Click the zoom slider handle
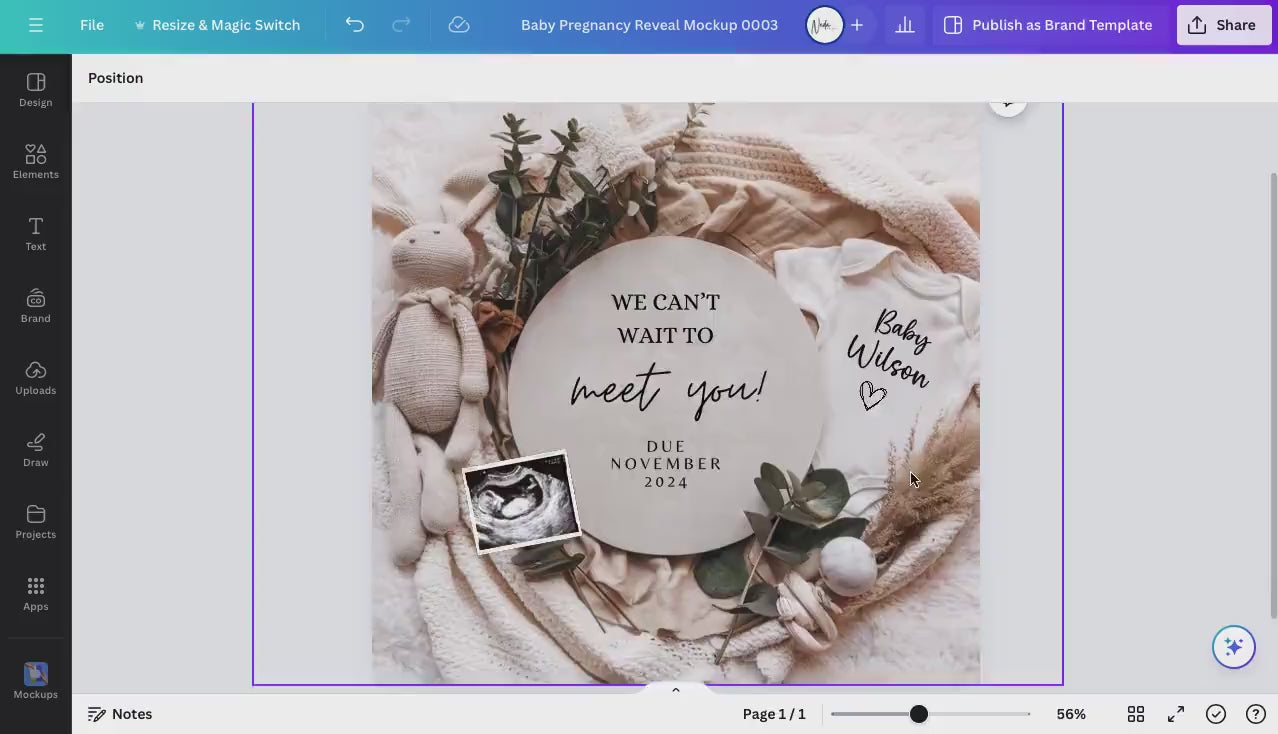Screen dimensions: 1278x734 918,714
